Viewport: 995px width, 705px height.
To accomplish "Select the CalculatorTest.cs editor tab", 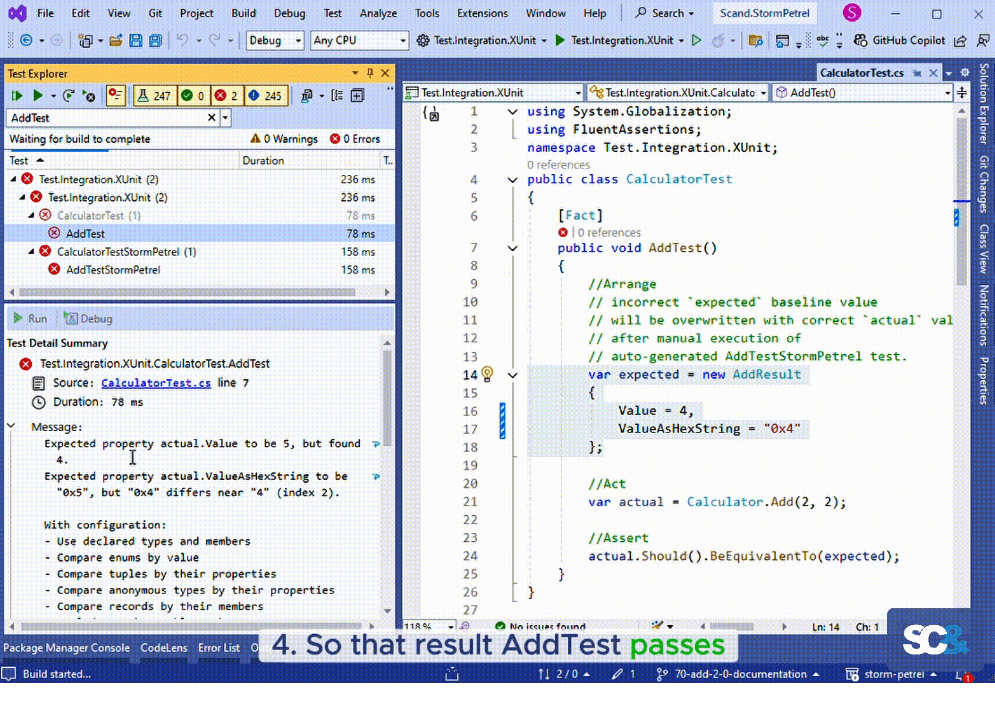I will 861,73.
